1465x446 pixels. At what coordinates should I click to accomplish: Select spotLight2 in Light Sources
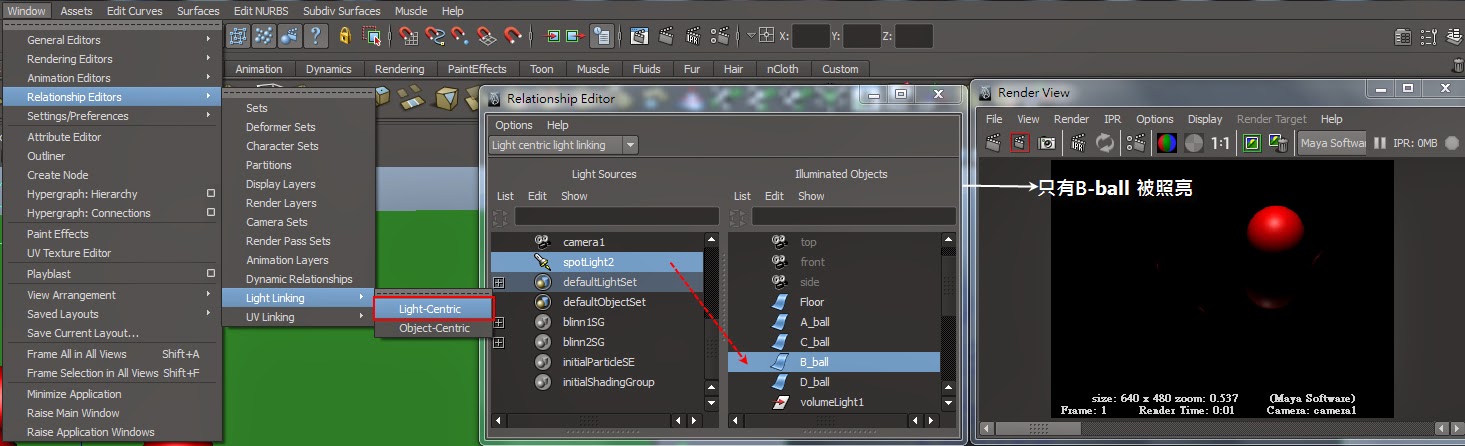click(x=598, y=262)
